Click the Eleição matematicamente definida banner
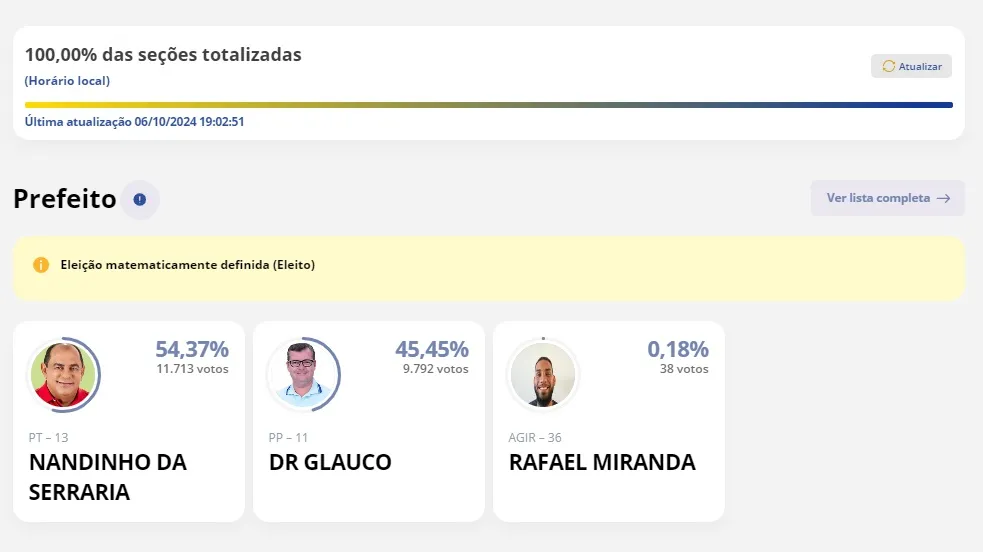 click(x=488, y=268)
